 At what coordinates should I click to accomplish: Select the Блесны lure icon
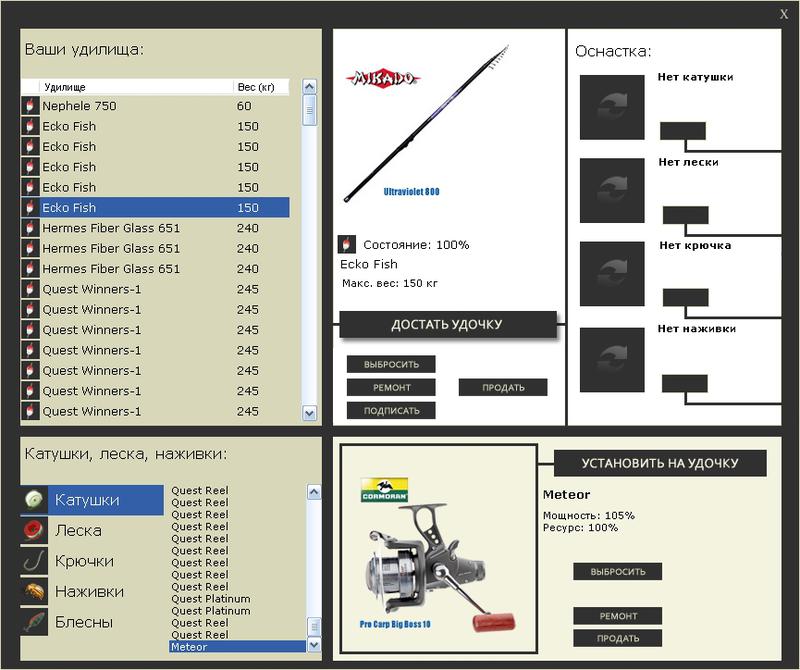[x=34, y=622]
